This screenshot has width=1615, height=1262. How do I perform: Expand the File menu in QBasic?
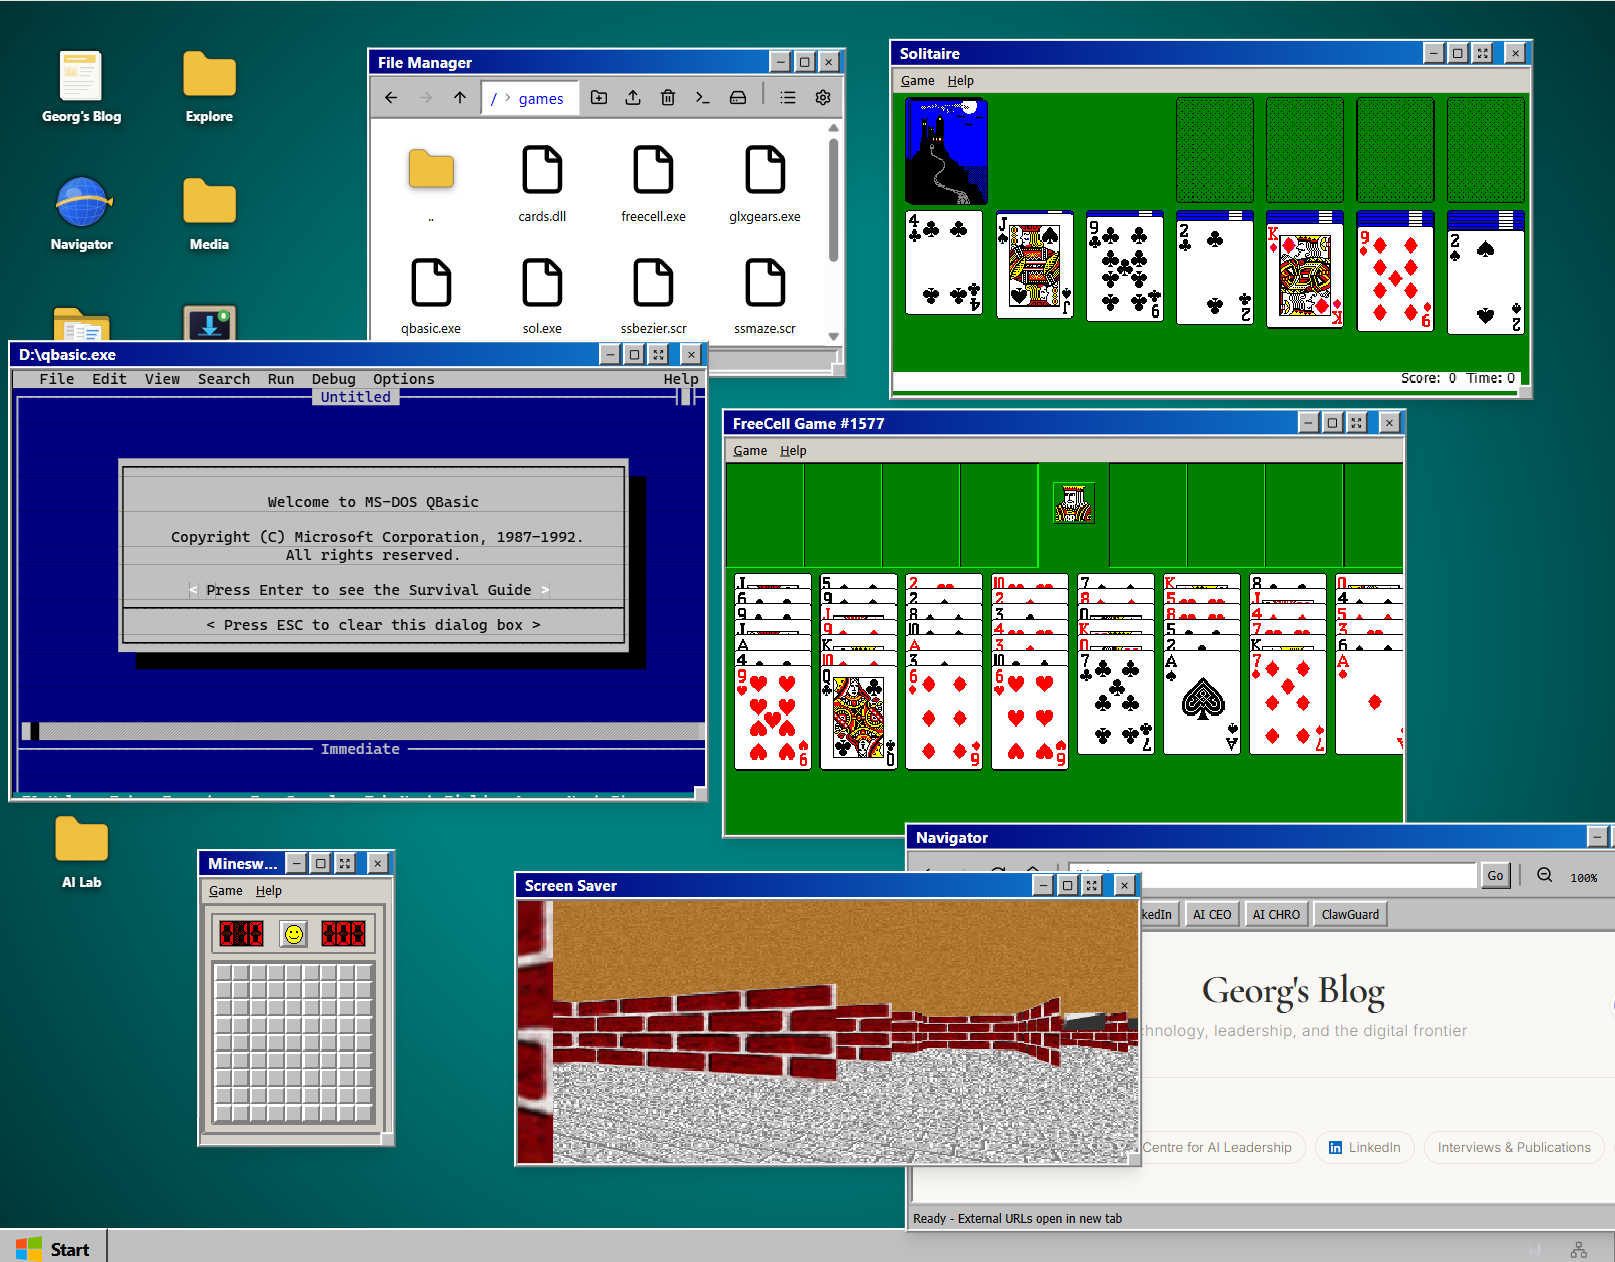click(x=57, y=379)
